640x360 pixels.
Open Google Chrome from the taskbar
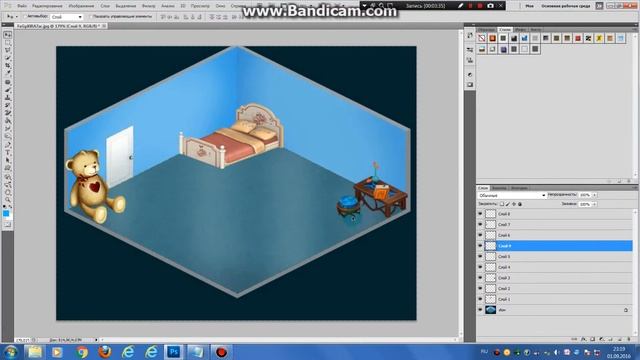(82, 352)
